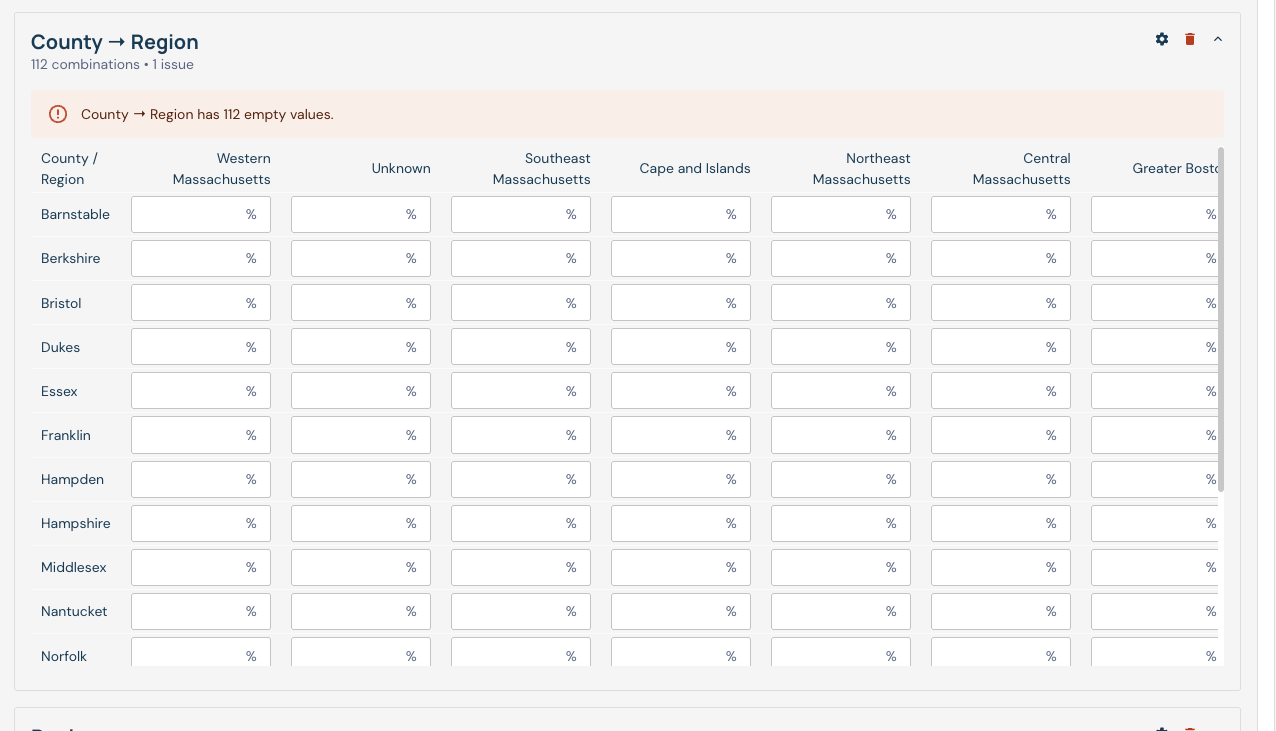The height and width of the screenshot is (731, 1276).
Task: Click Middlesex Central Massachusetts percent field
Action: point(1001,567)
